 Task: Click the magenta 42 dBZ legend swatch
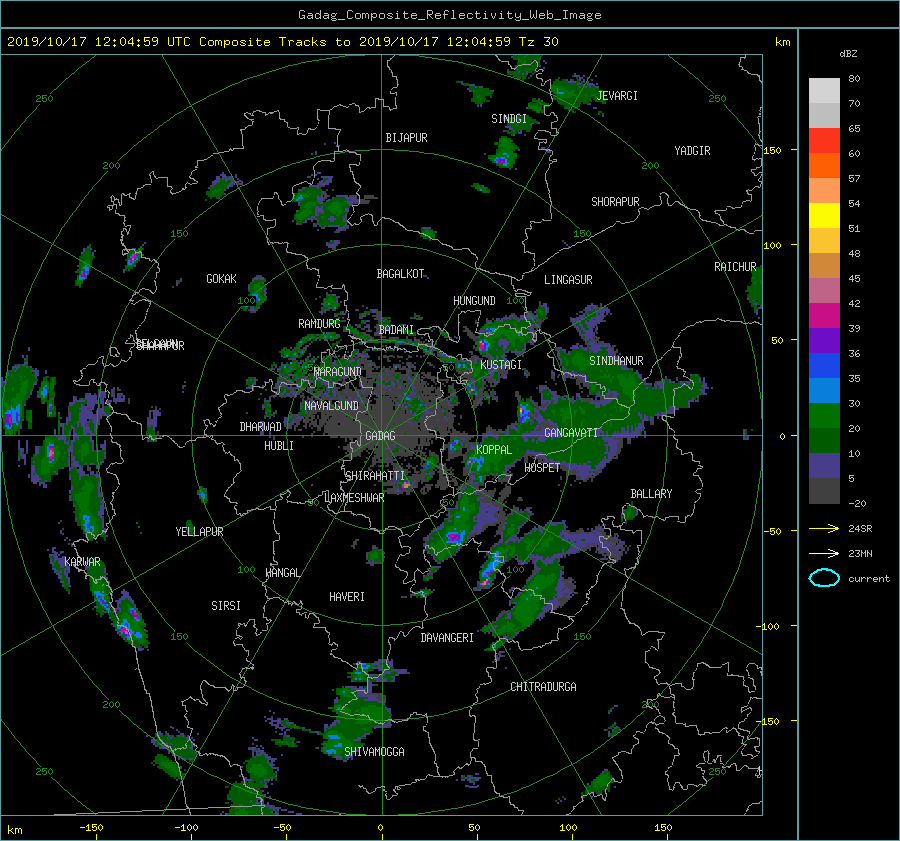[x=824, y=315]
